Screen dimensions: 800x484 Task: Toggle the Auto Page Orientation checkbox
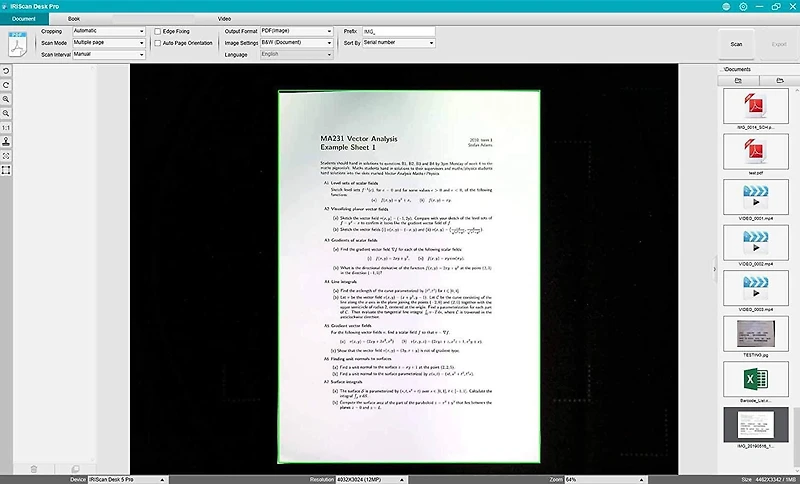pyautogui.click(x=158, y=43)
